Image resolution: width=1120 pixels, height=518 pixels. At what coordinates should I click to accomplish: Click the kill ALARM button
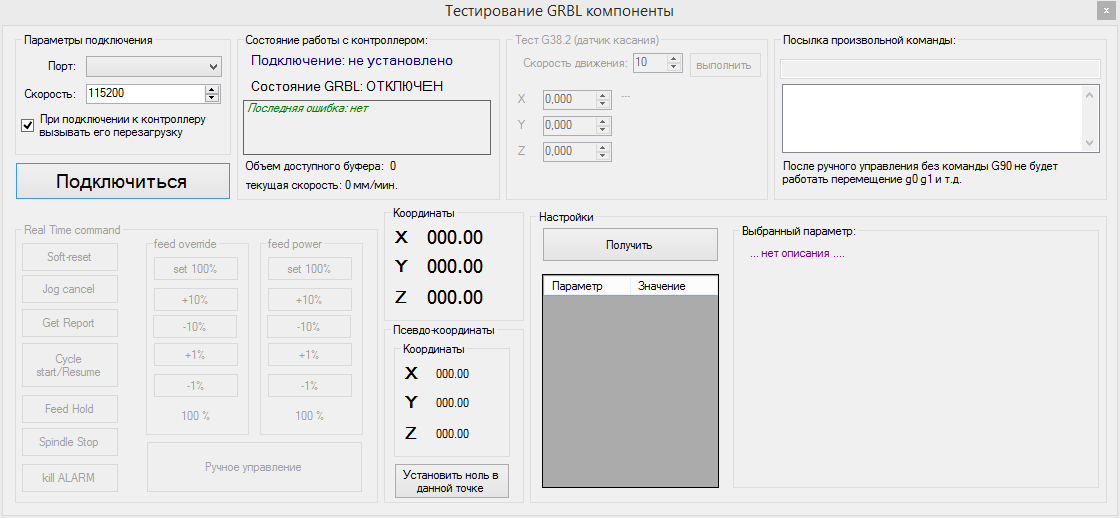[69, 477]
